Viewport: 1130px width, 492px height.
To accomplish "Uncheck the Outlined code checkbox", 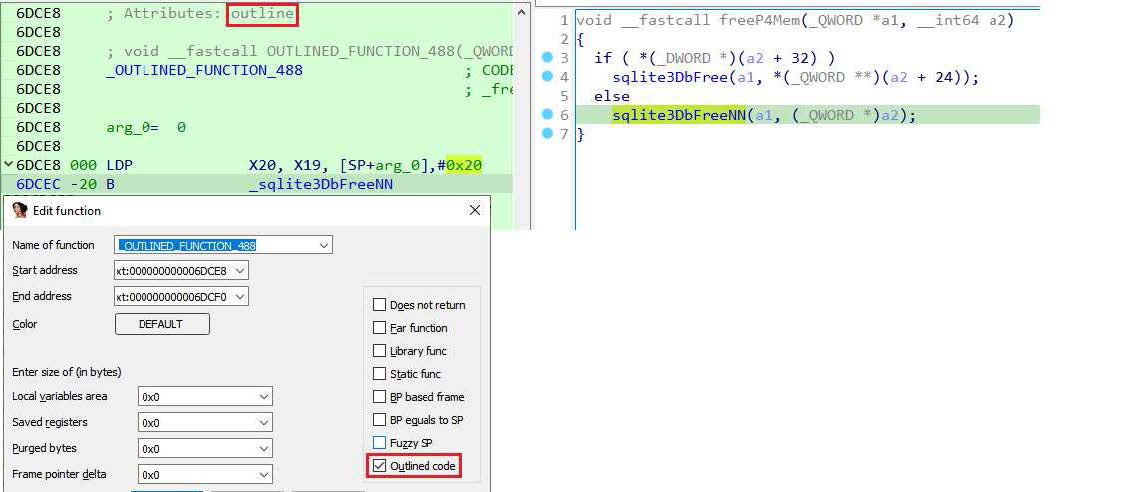I will [379, 466].
